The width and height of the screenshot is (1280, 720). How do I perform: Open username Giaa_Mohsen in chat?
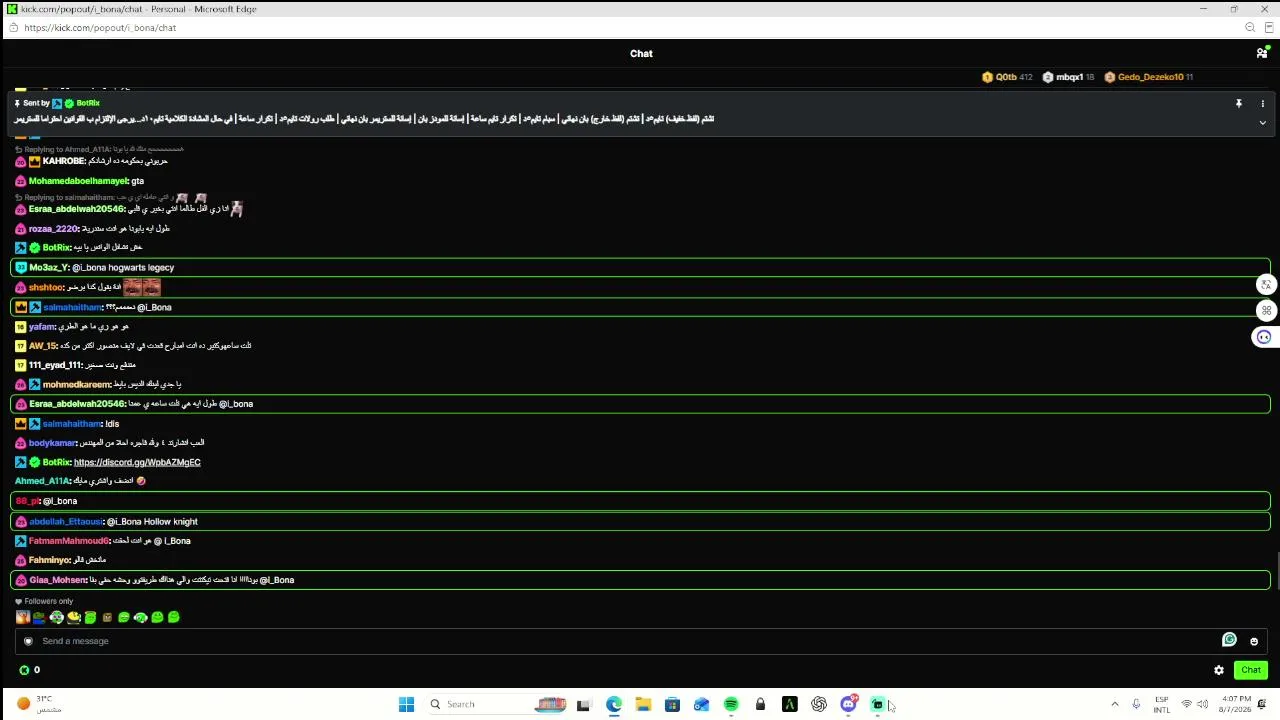[x=57, y=580]
